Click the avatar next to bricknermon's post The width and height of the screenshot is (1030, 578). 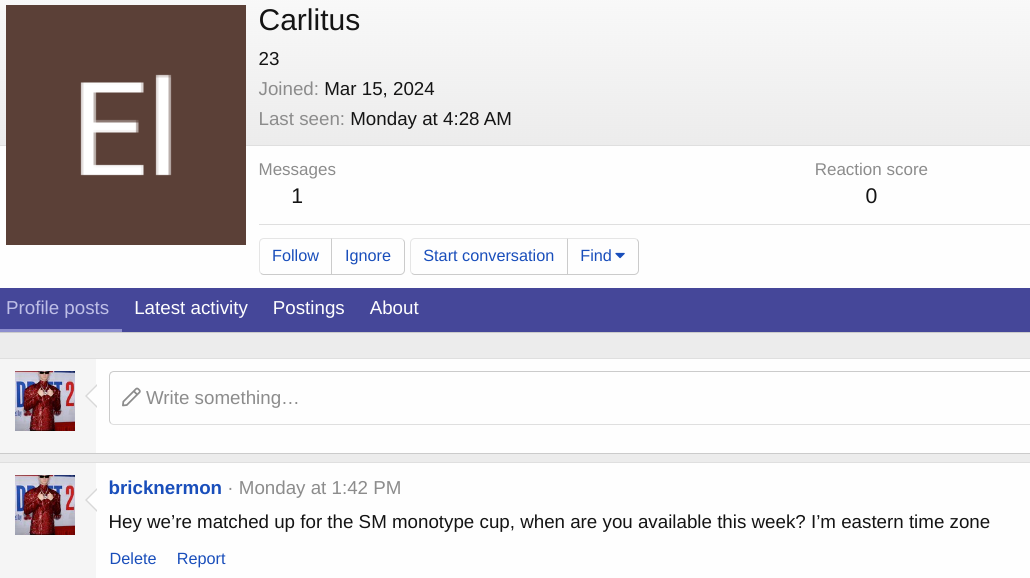coord(45,505)
